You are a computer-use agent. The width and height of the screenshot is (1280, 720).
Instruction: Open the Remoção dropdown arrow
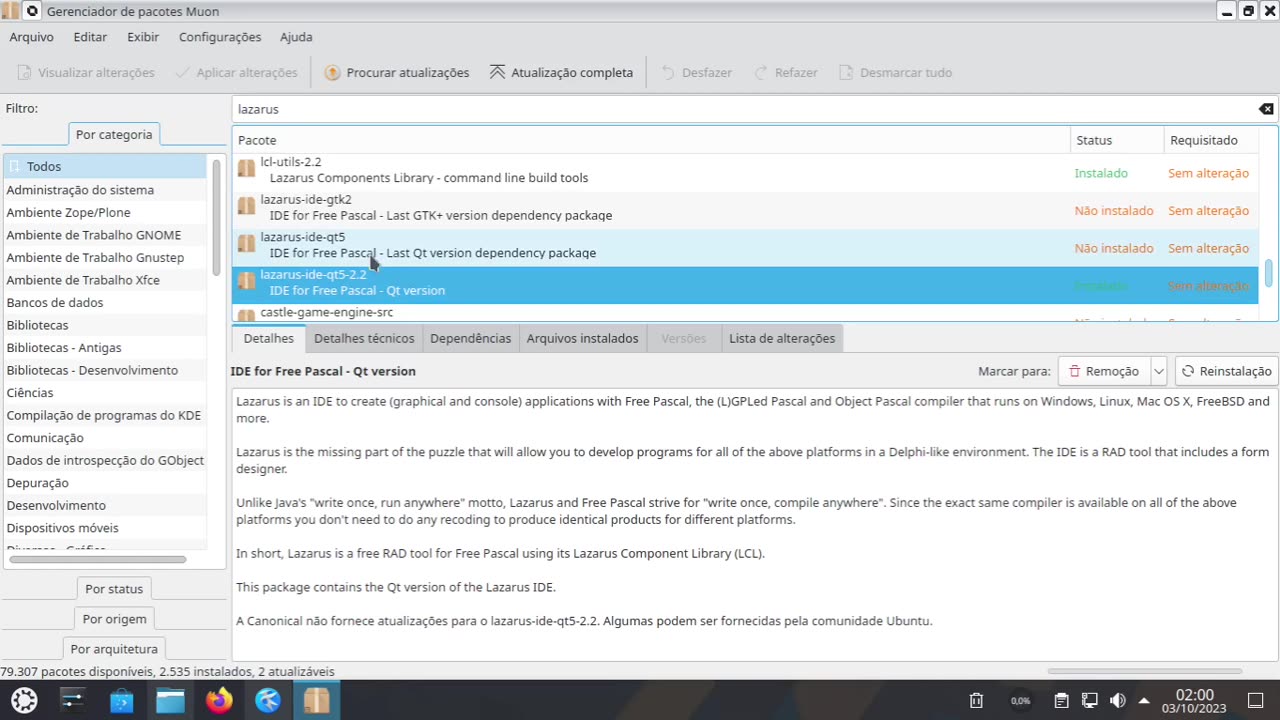click(x=1159, y=371)
